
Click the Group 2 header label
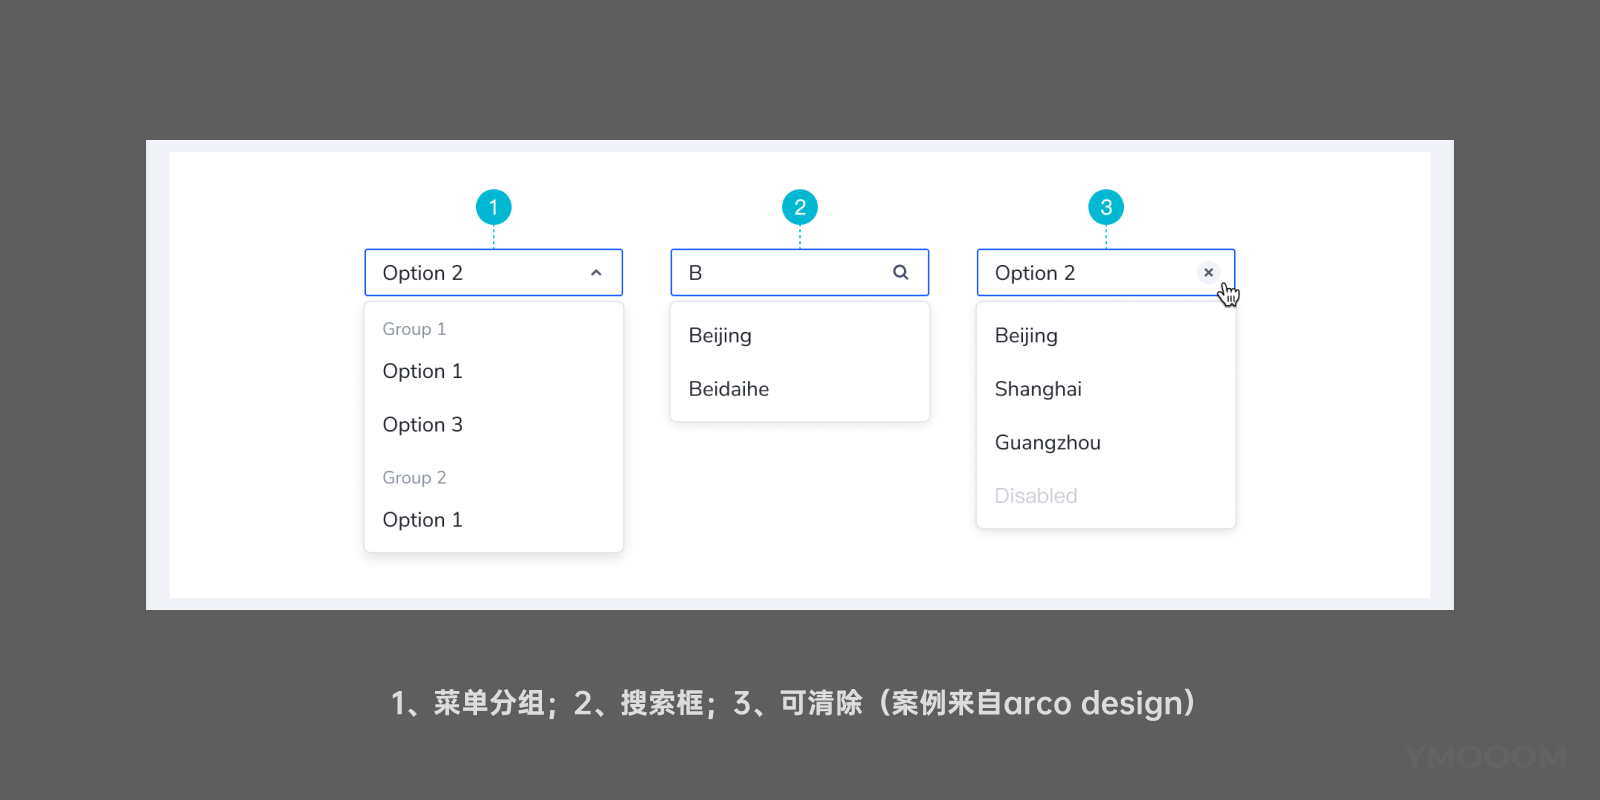tap(414, 478)
